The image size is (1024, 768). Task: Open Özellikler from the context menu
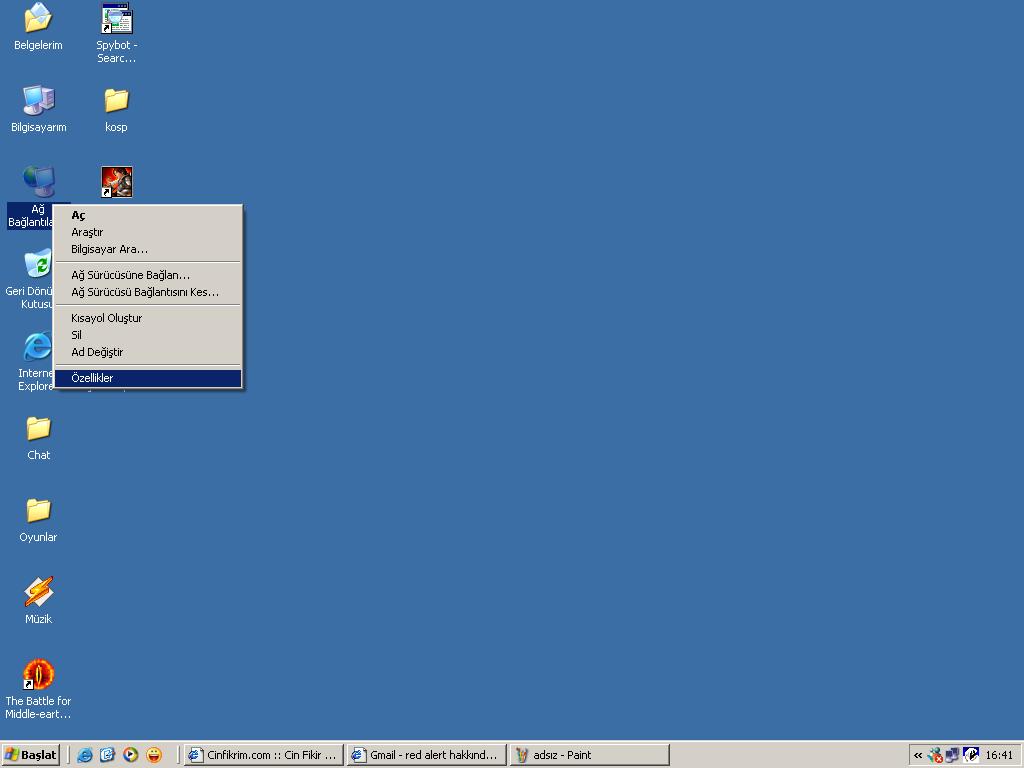pyautogui.click(x=148, y=378)
